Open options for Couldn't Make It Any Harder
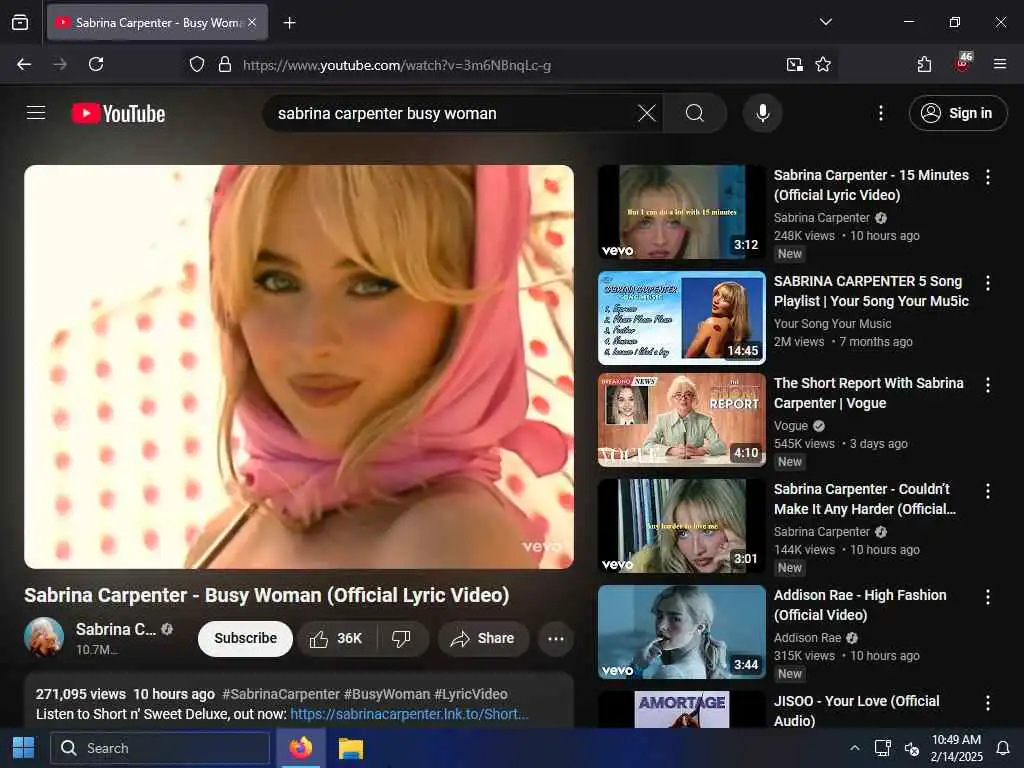This screenshot has height=768, width=1024. click(x=987, y=491)
